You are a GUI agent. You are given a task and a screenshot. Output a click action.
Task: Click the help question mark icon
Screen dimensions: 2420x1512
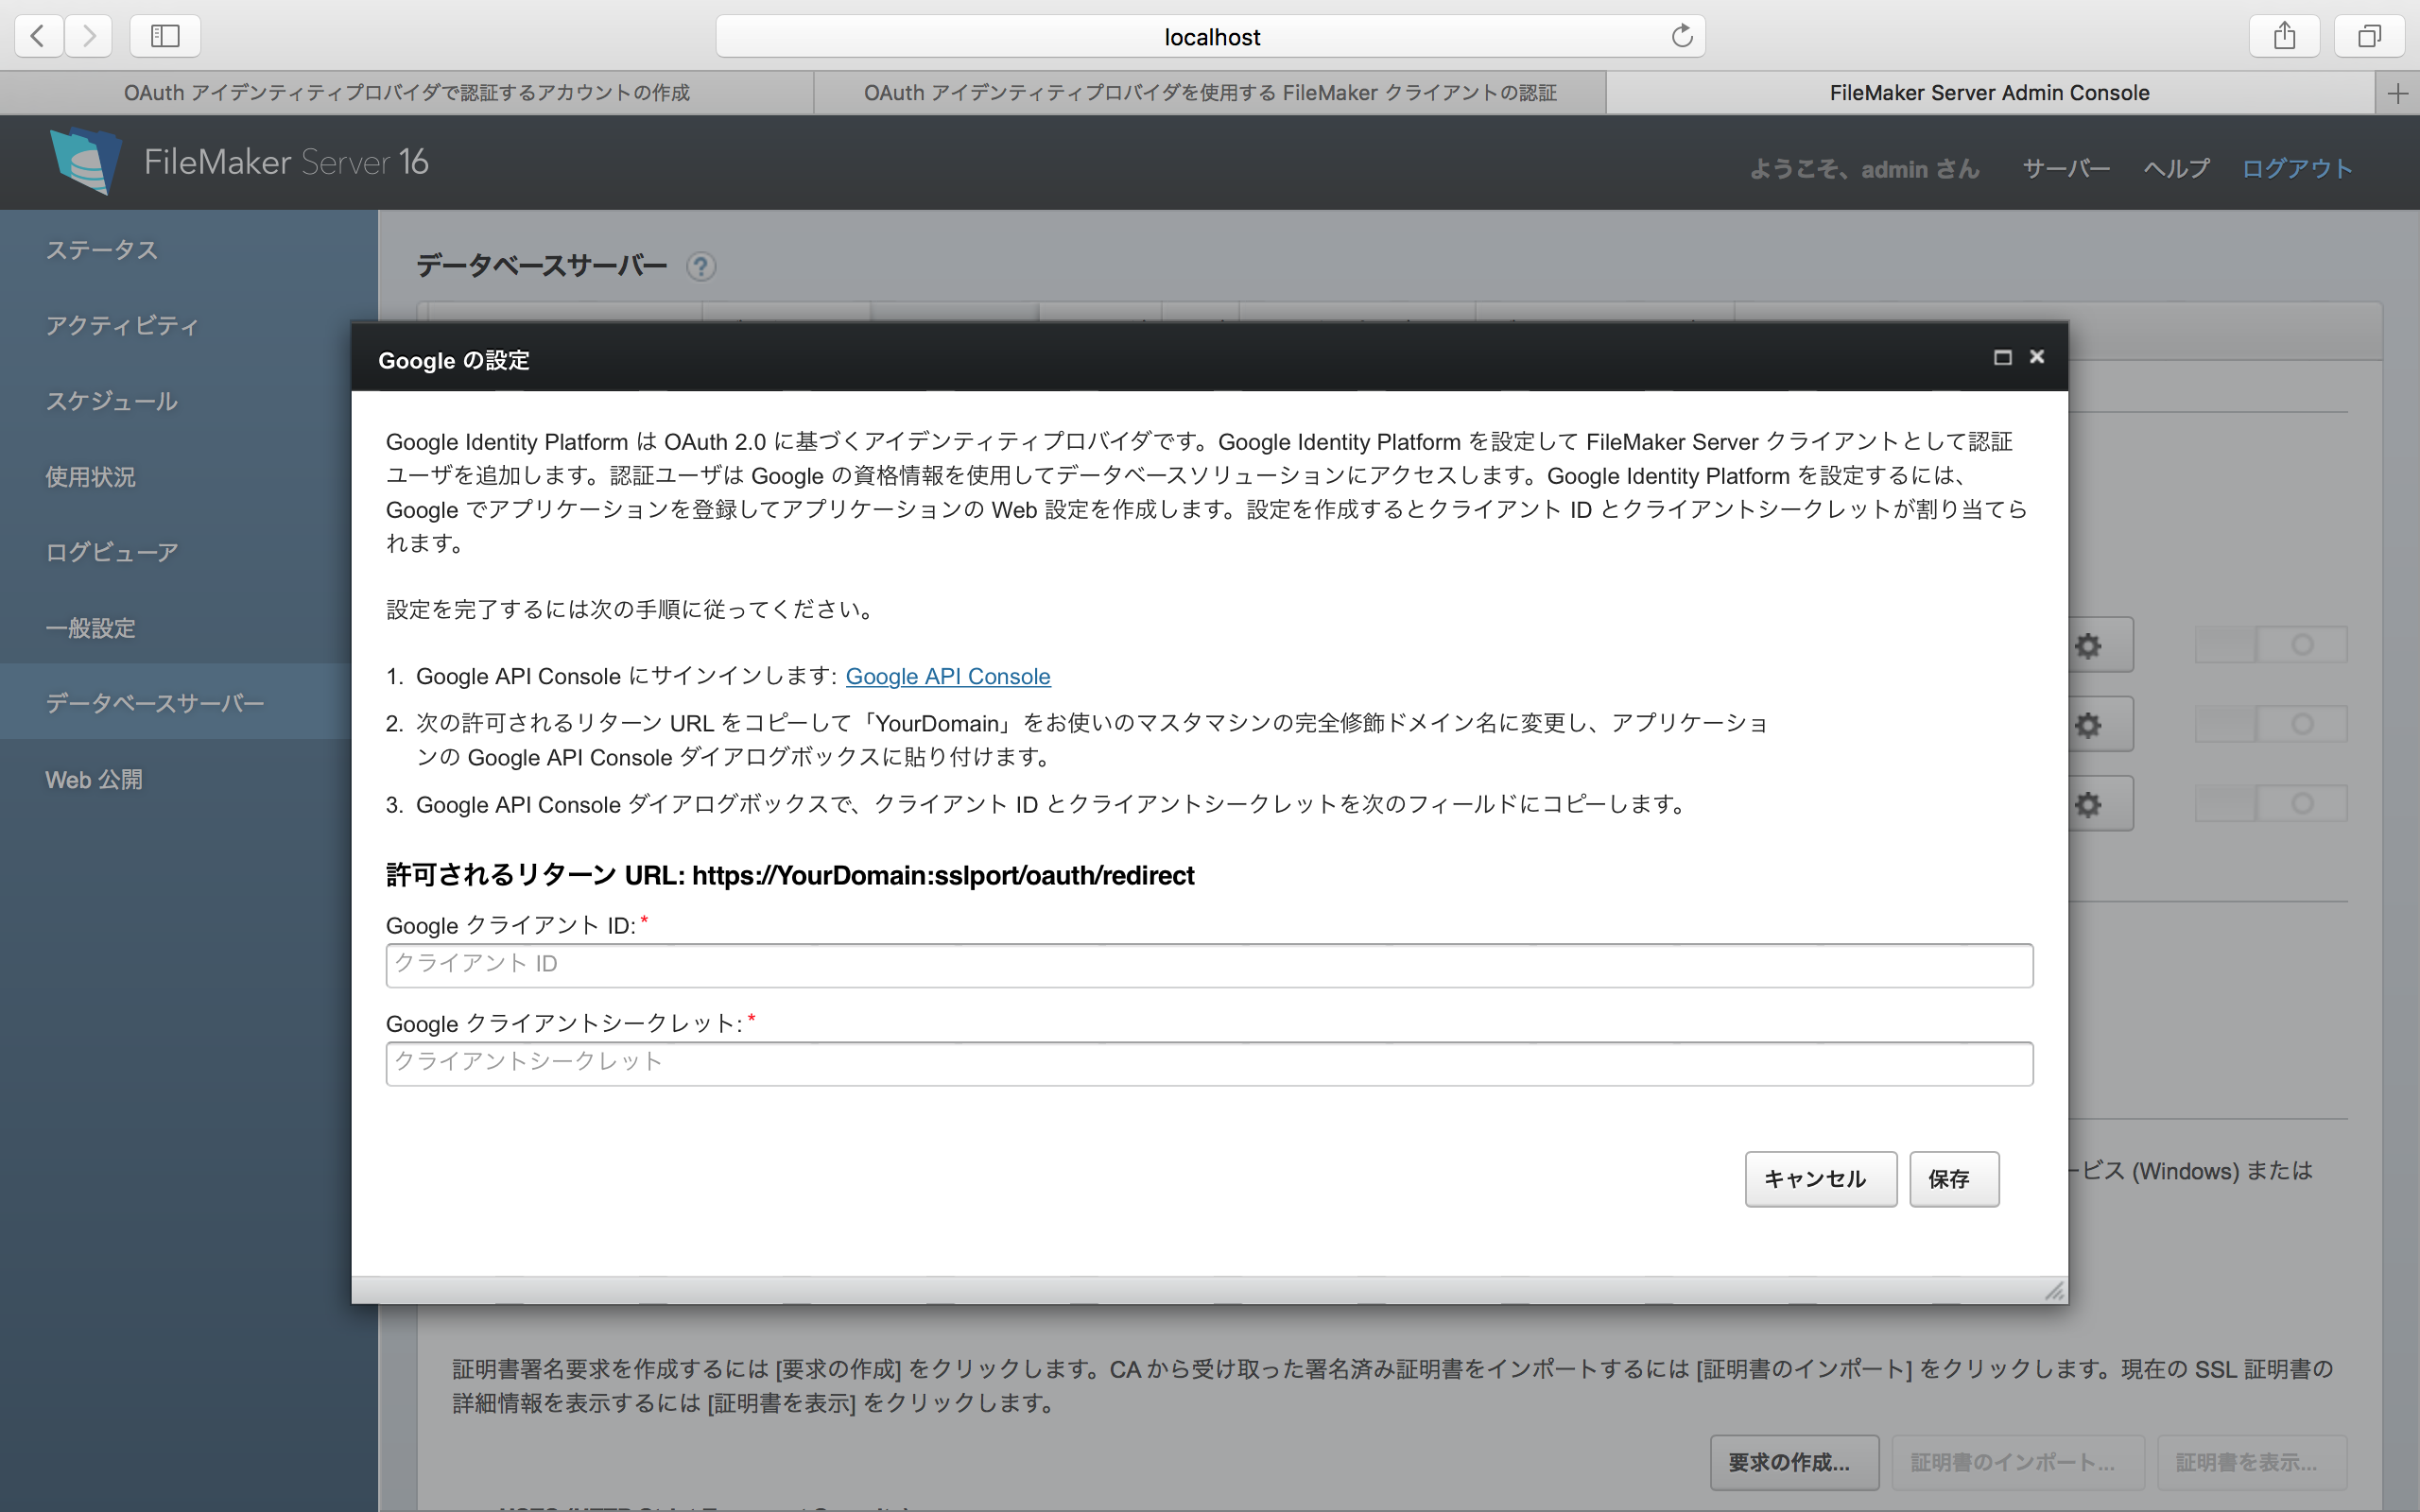click(701, 266)
